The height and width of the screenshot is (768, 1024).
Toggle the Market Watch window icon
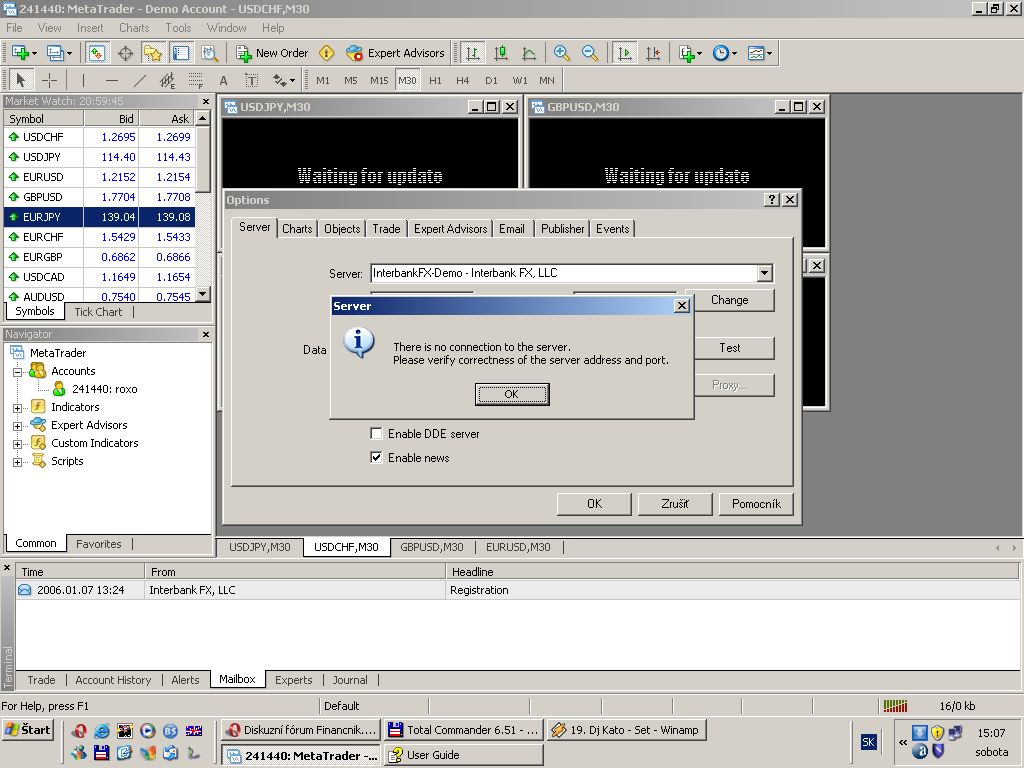coord(97,53)
